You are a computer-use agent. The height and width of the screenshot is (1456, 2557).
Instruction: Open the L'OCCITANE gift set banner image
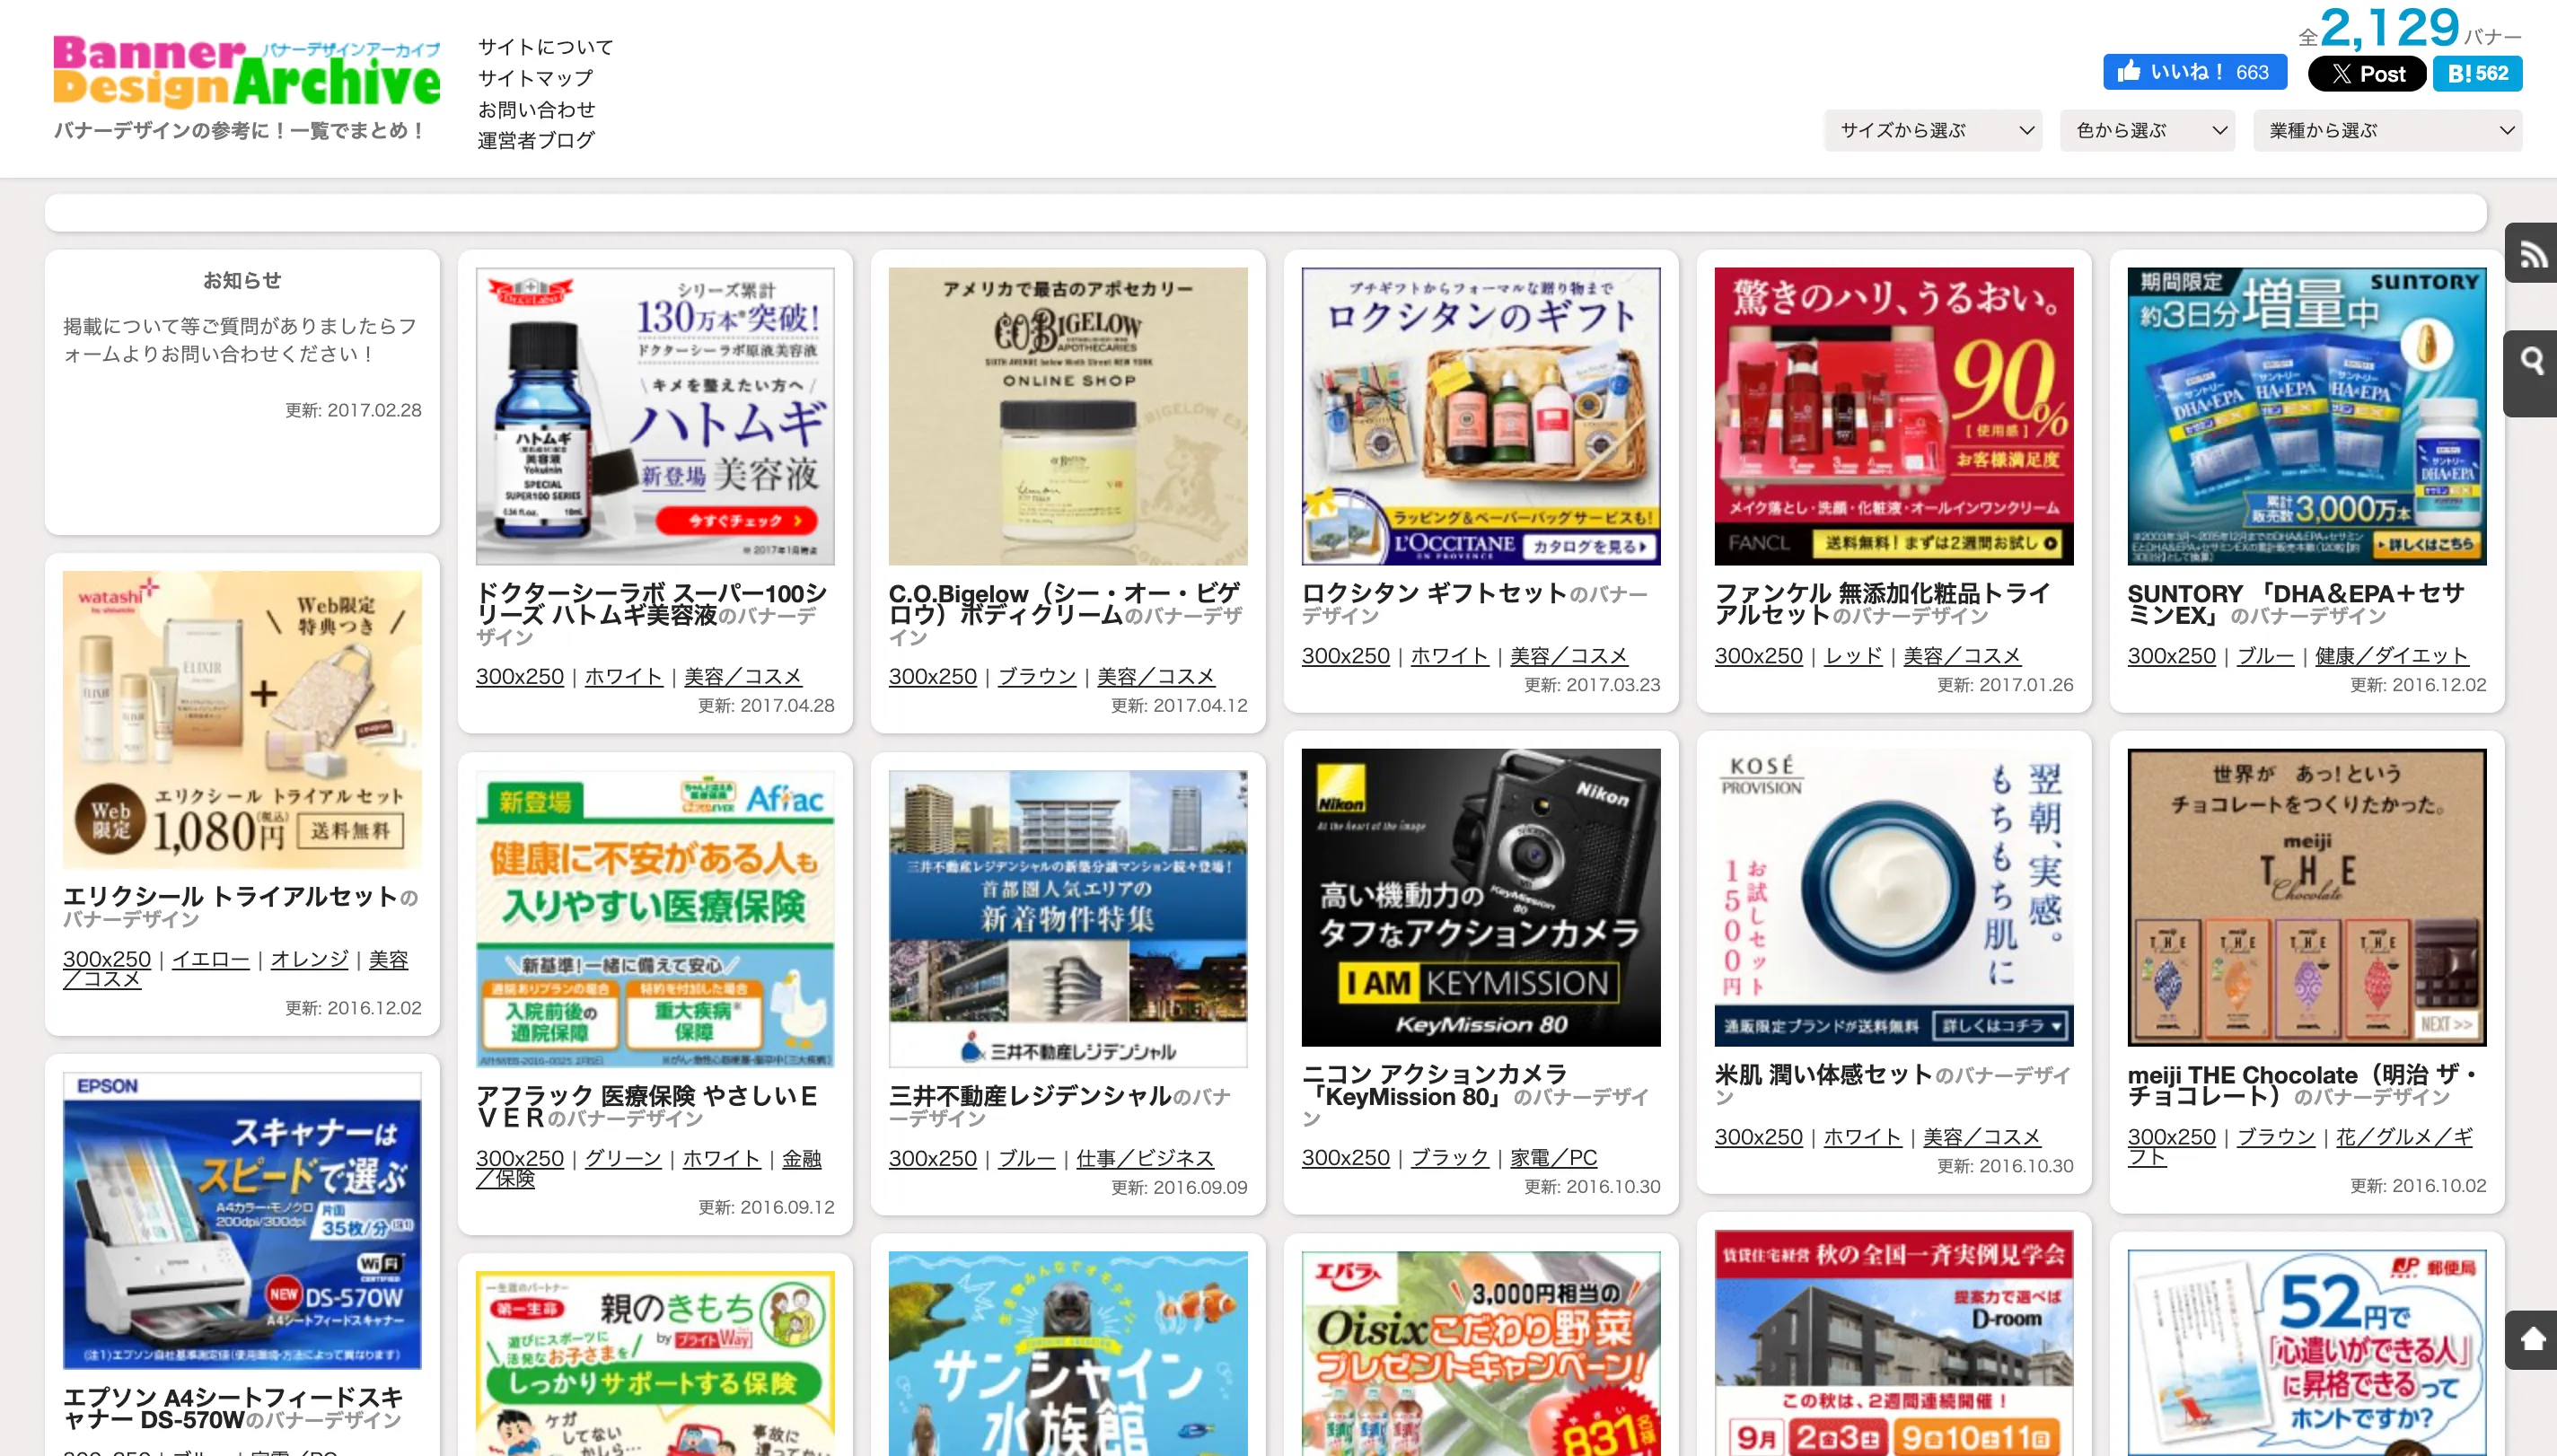(x=1480, y=416)
